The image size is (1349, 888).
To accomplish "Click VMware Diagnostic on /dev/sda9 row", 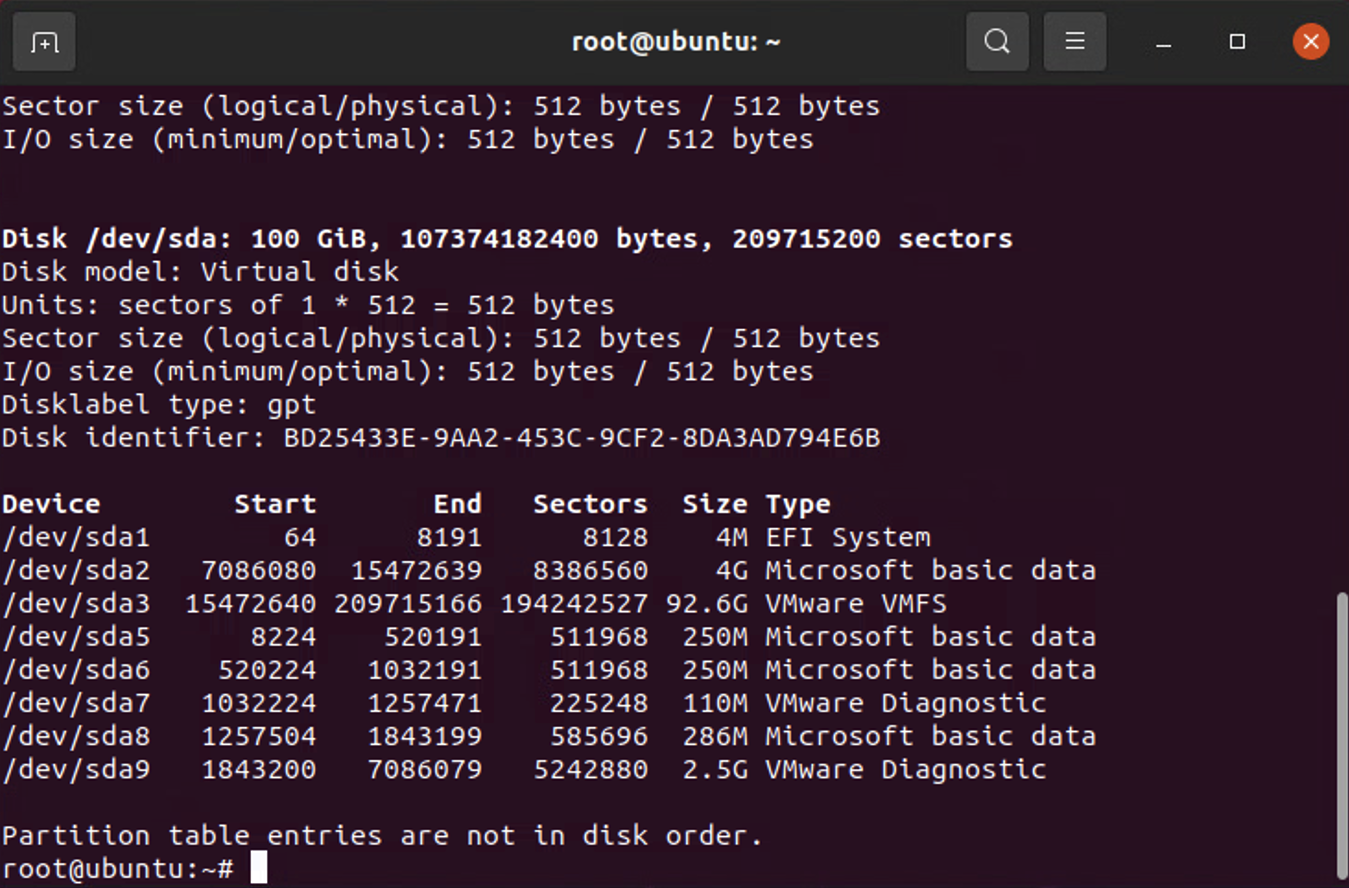I will pos(906,769).
